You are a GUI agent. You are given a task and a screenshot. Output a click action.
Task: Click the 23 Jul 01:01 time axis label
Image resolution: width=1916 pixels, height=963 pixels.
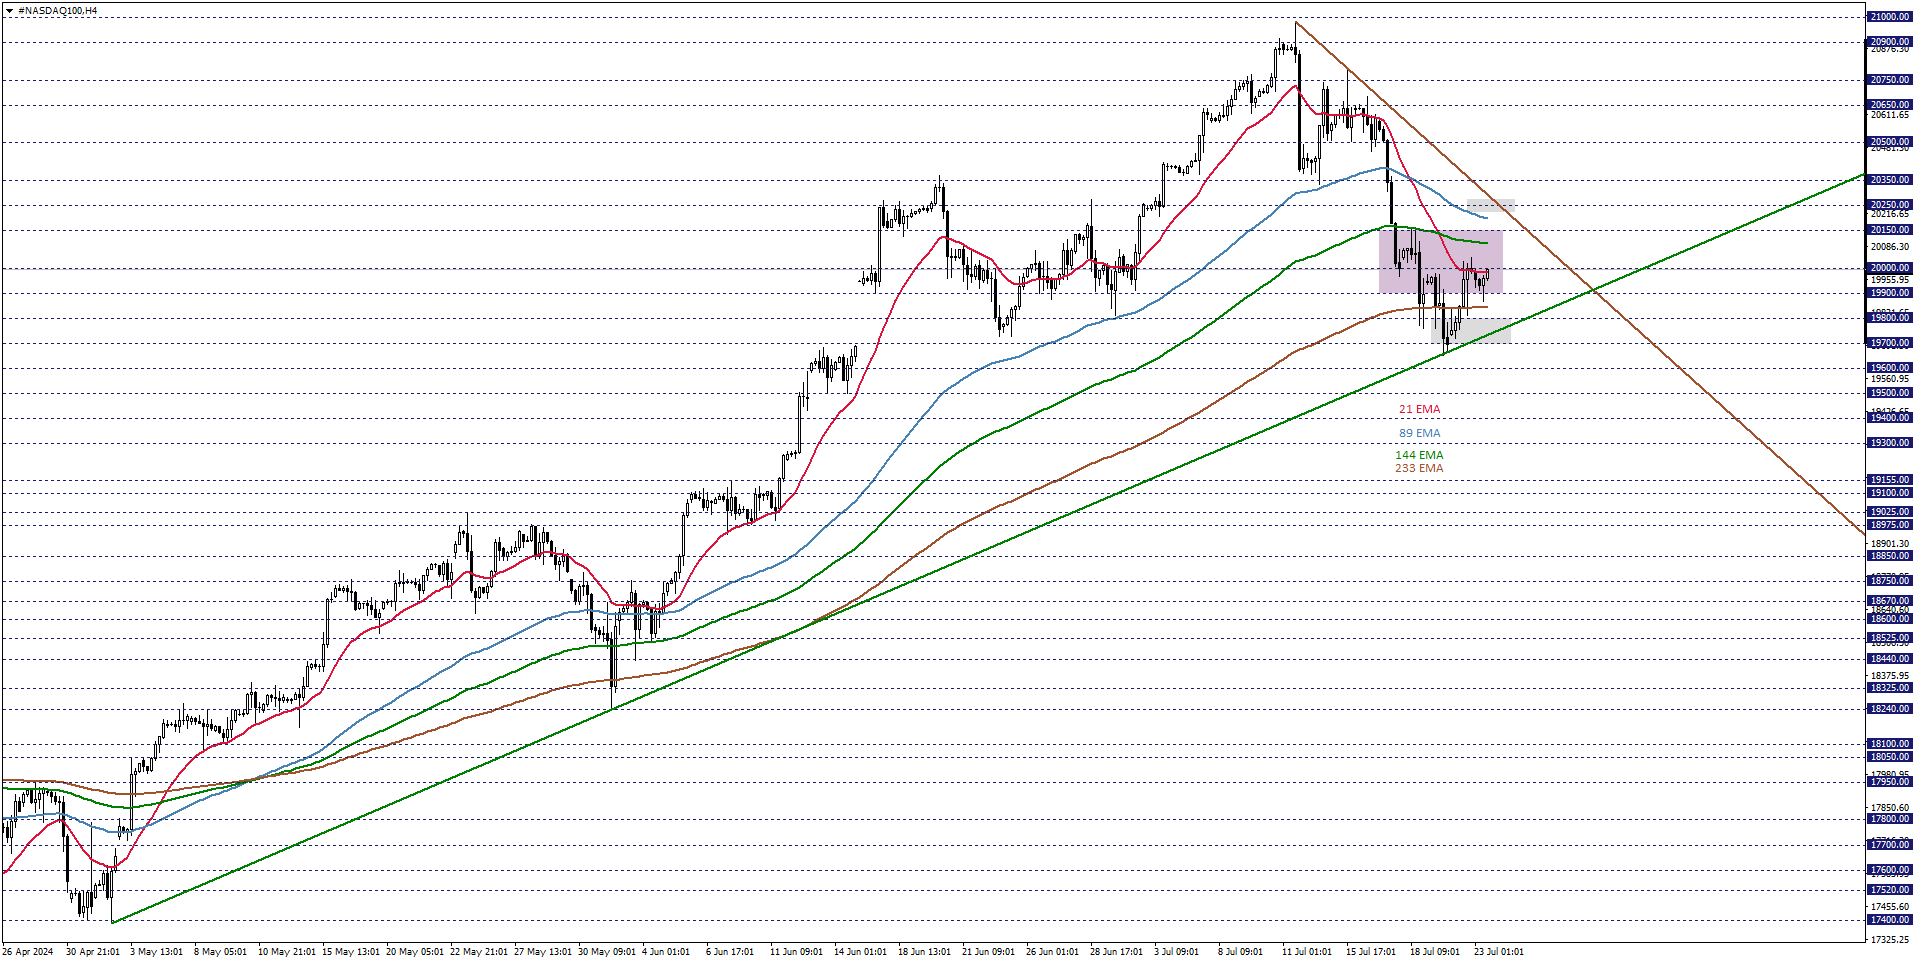tap(1498, 952)
